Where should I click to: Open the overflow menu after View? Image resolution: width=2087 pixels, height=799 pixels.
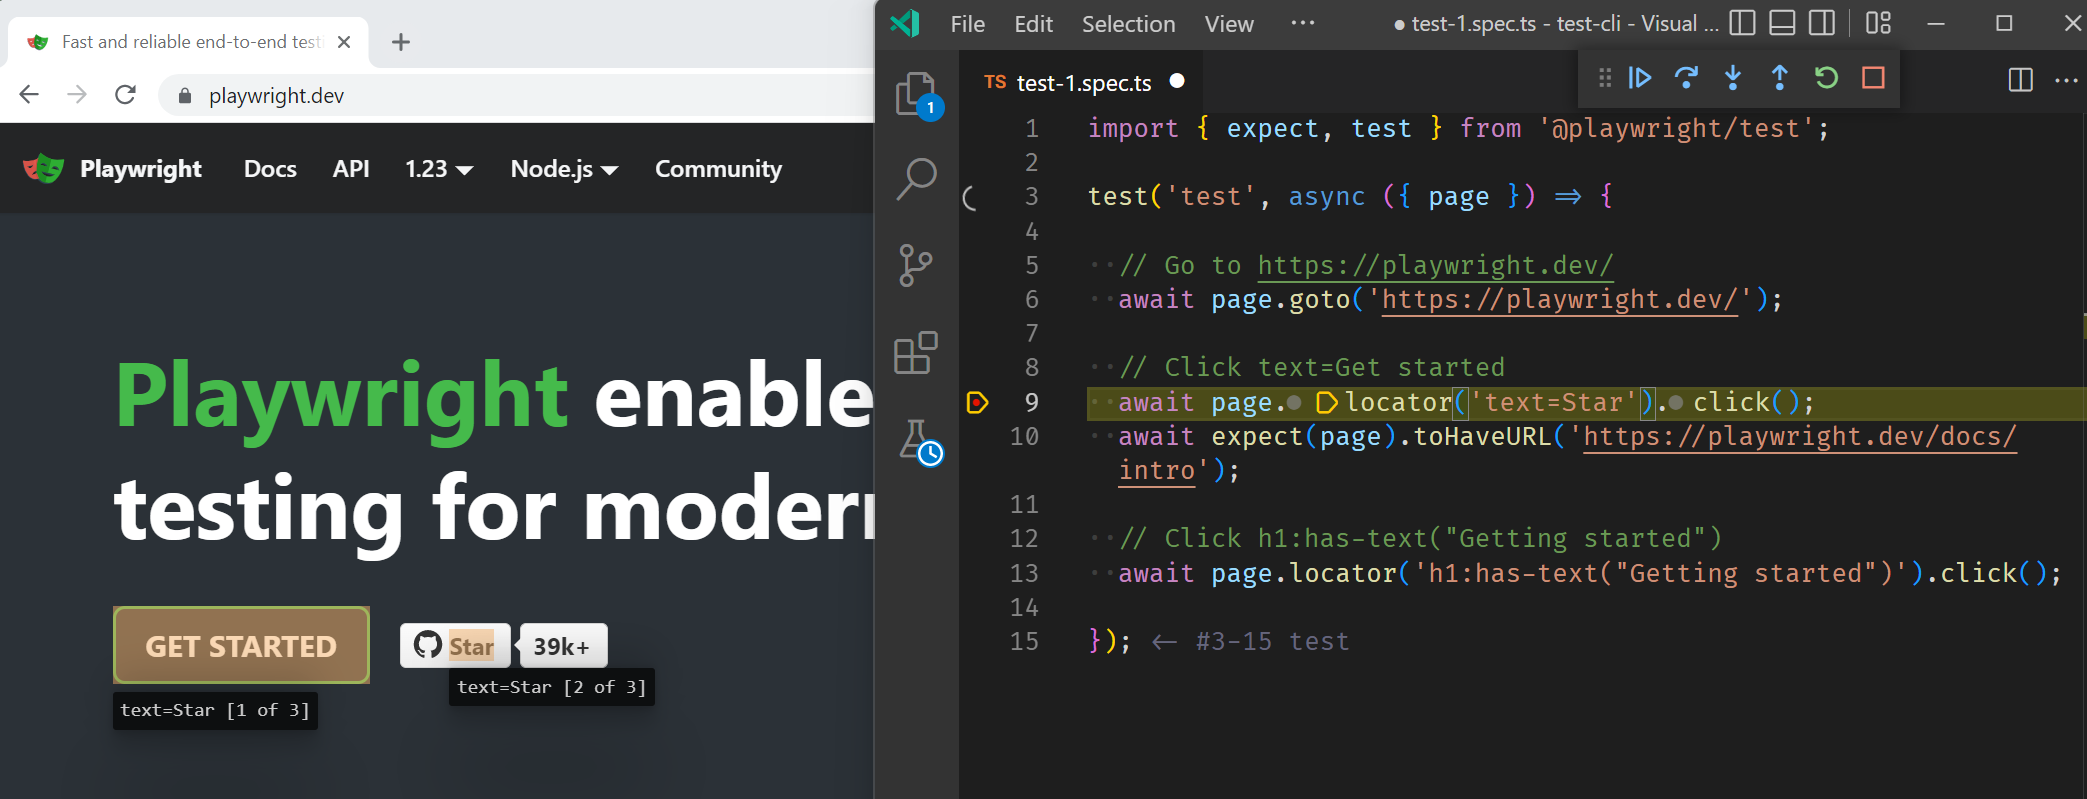pyautogui.click(x=1303, y=23)
